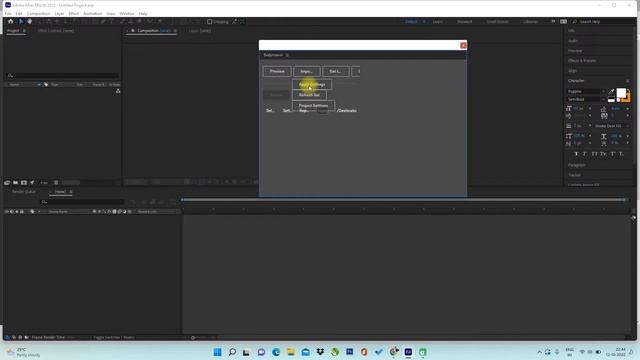Screen dimensions: 640x360
Task: Toggle Subscript text style
Action: (x=621, y=154)
